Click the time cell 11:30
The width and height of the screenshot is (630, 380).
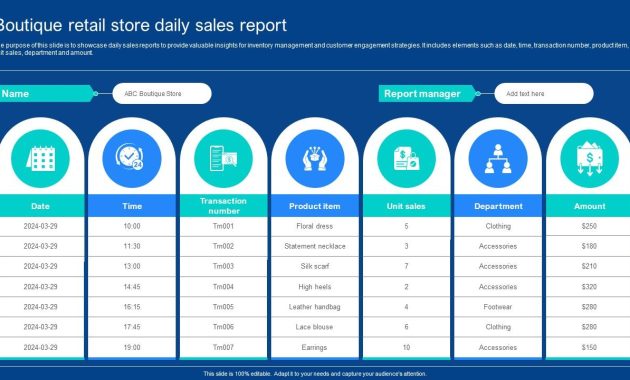tap(132, 246)
